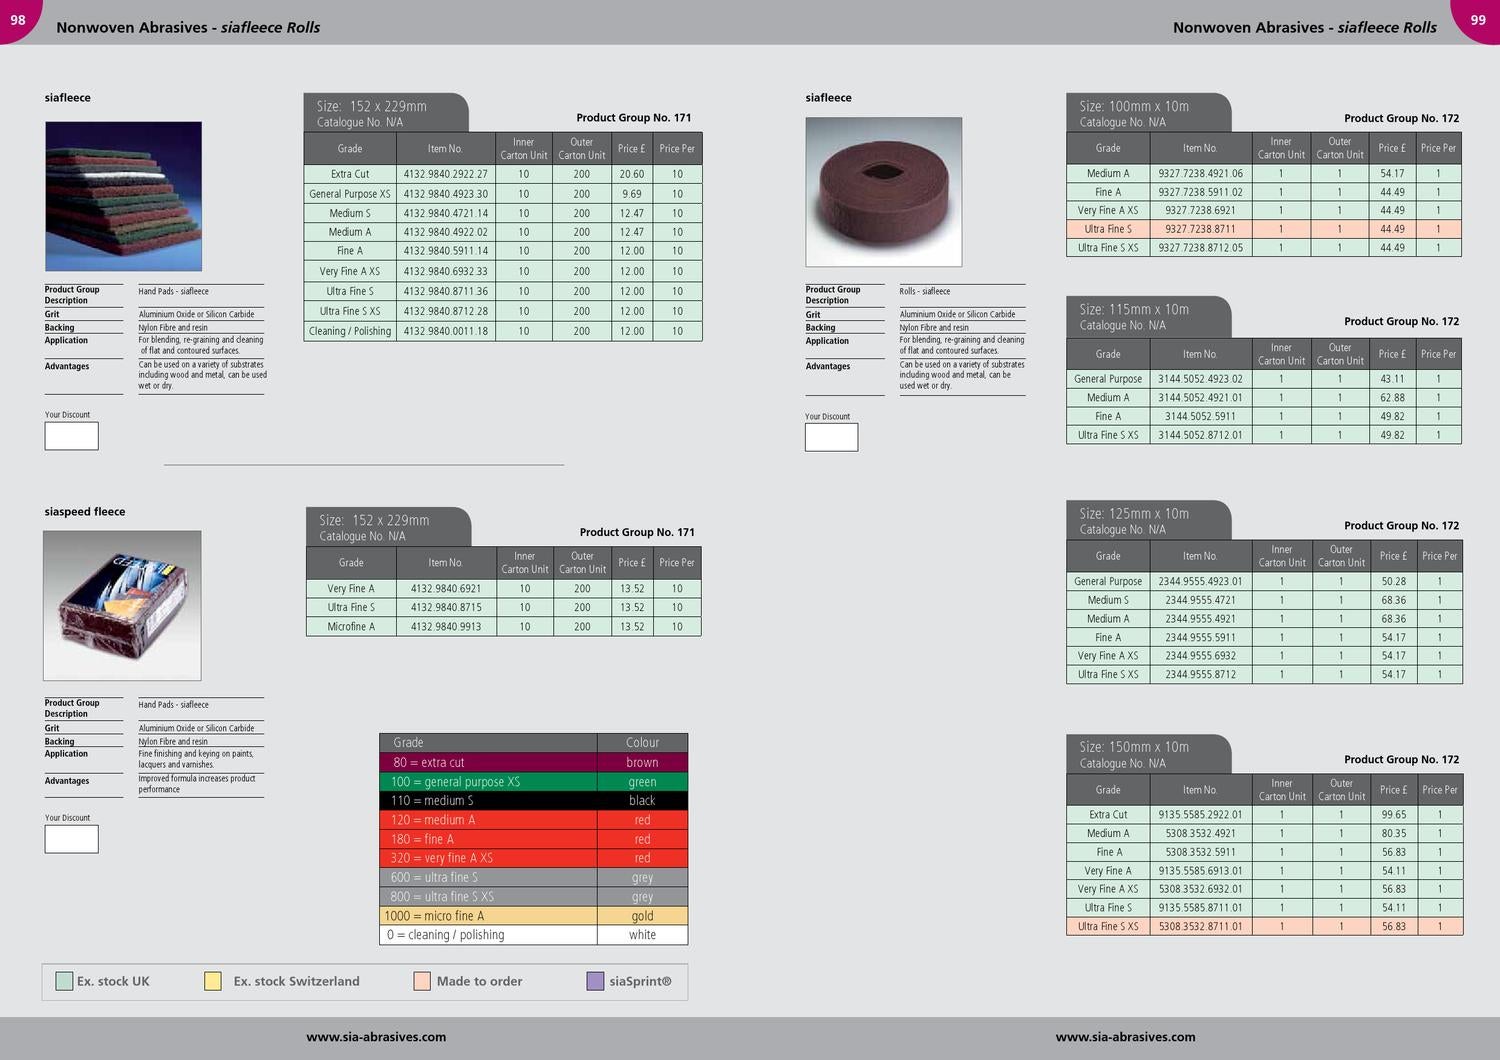Screen dimensions: 1500x1060
Task: Click price 62.88 in 115mm table
Action: pyautogui.click(x=1392, y=398)
